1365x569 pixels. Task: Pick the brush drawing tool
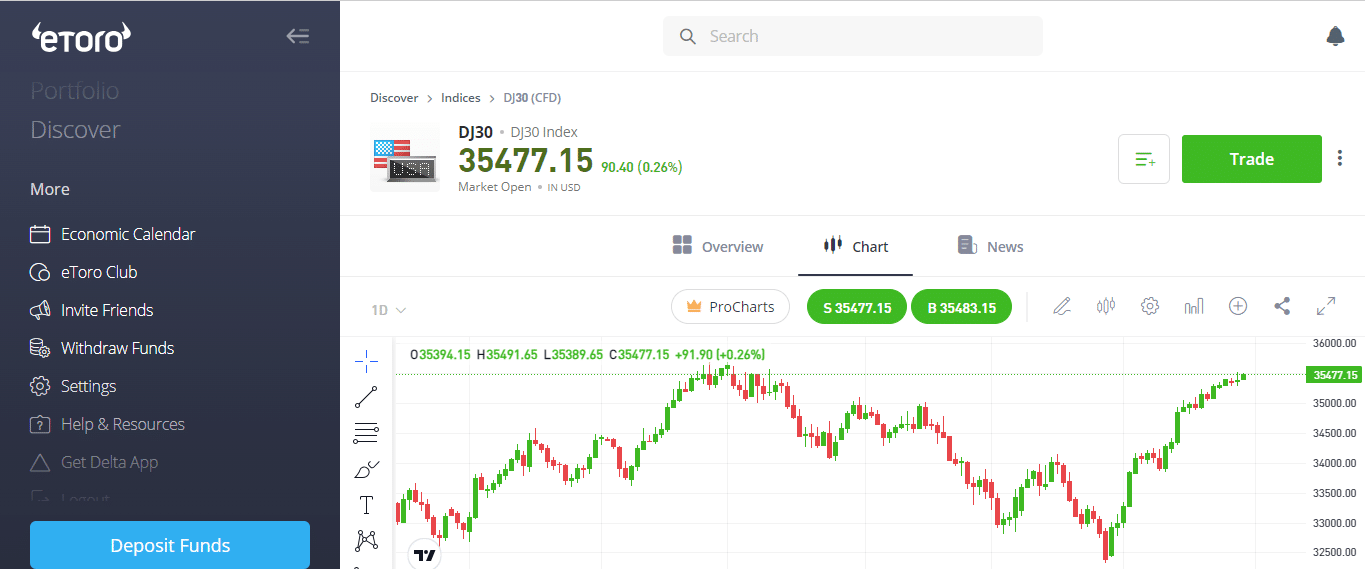(x=366, y=469)
